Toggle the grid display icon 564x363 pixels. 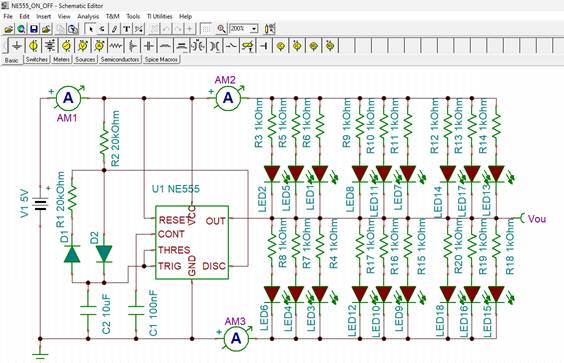click(206, 29)
